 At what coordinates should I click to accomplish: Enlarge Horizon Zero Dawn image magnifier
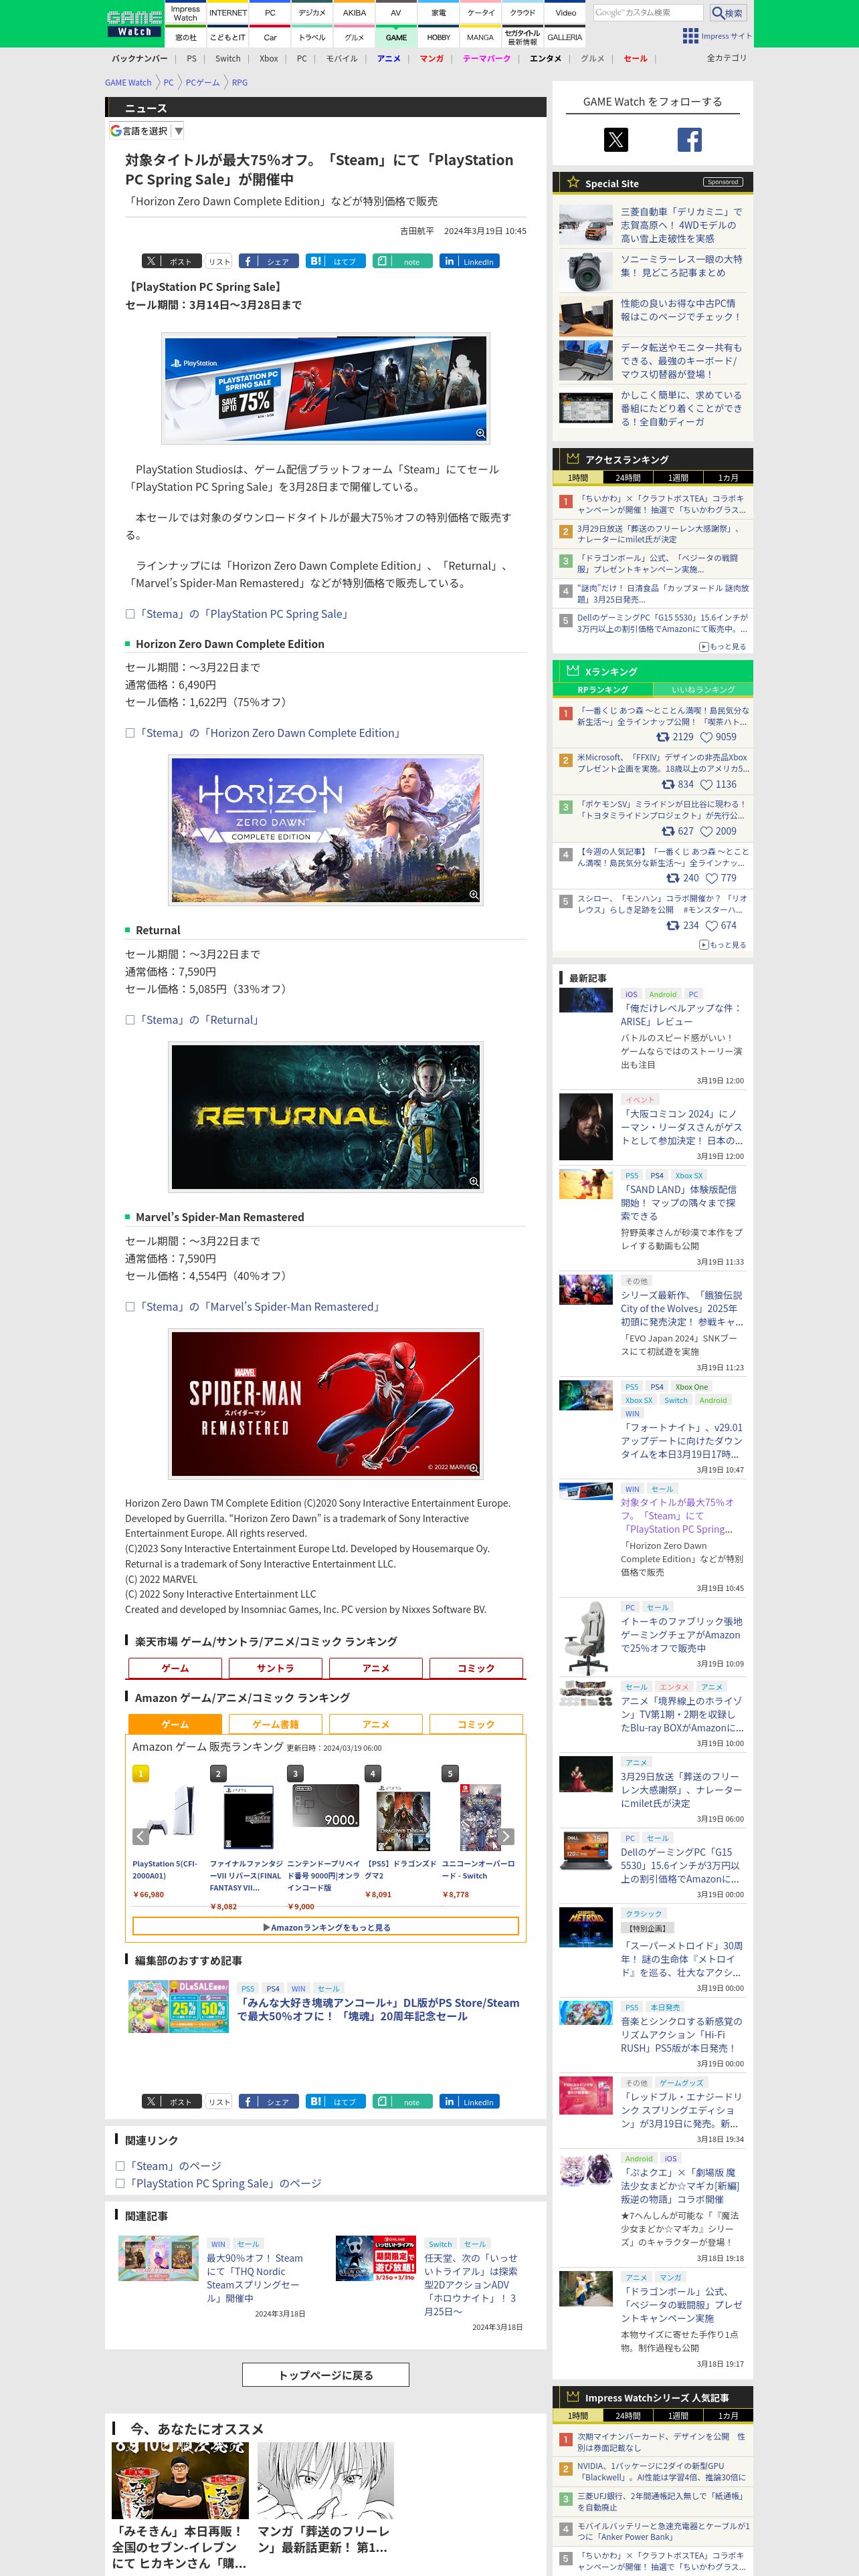click(473, 894)
